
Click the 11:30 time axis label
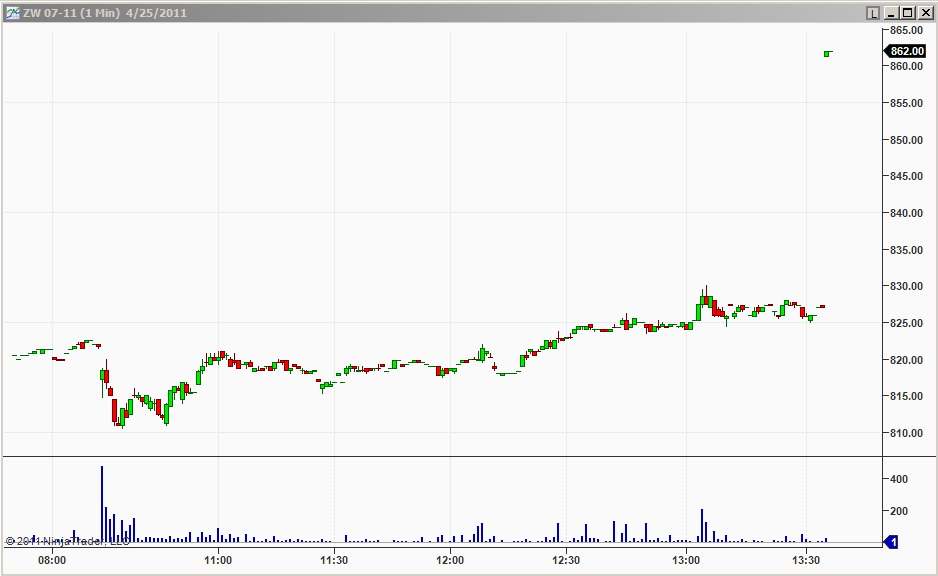(334, 560)
